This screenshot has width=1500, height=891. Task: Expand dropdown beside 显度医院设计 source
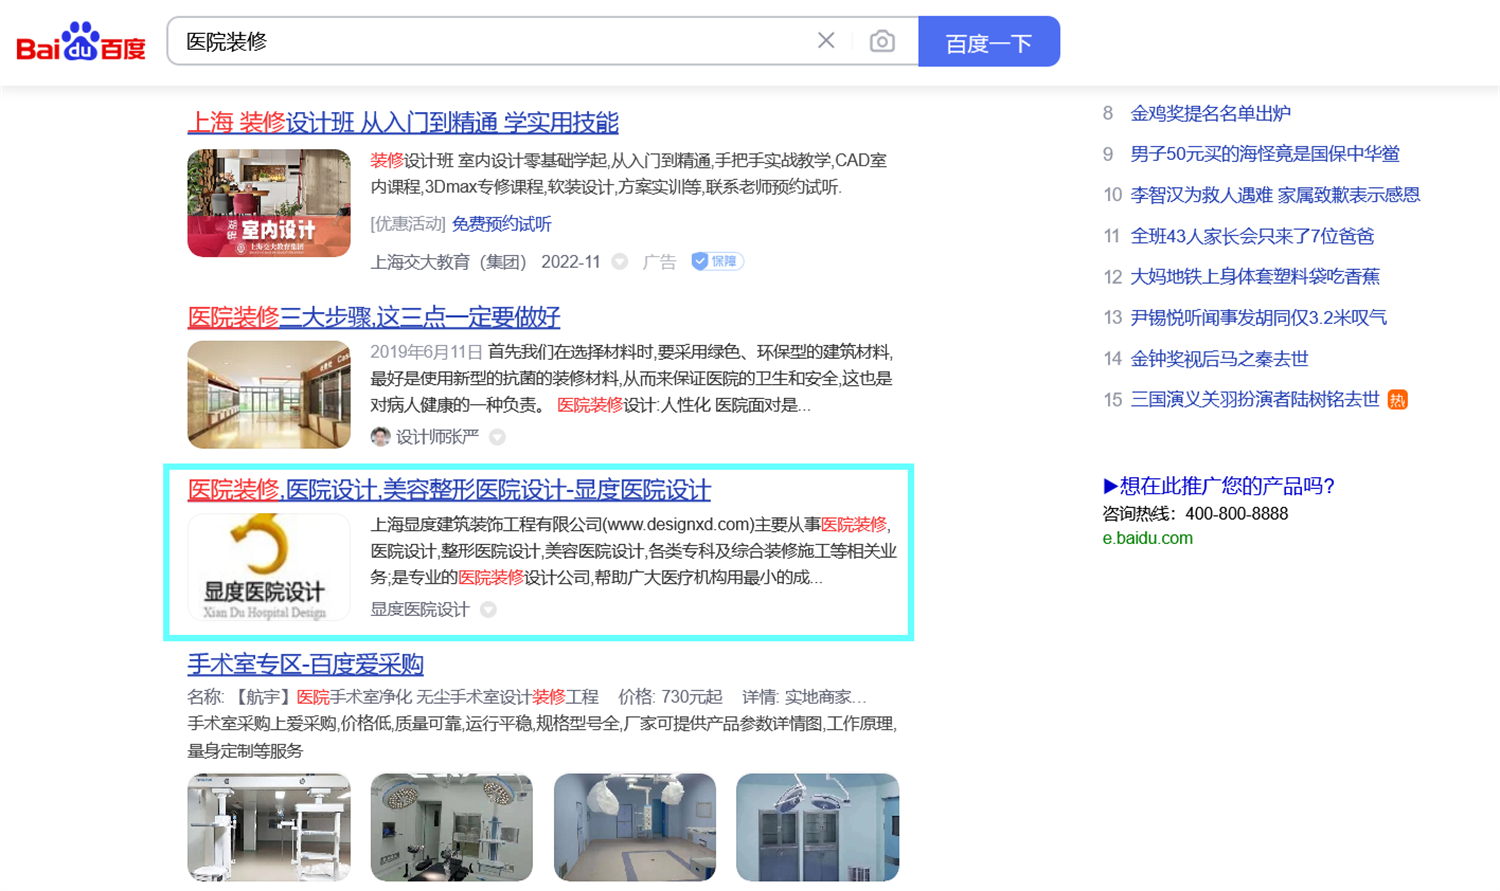tap(488, 610)
